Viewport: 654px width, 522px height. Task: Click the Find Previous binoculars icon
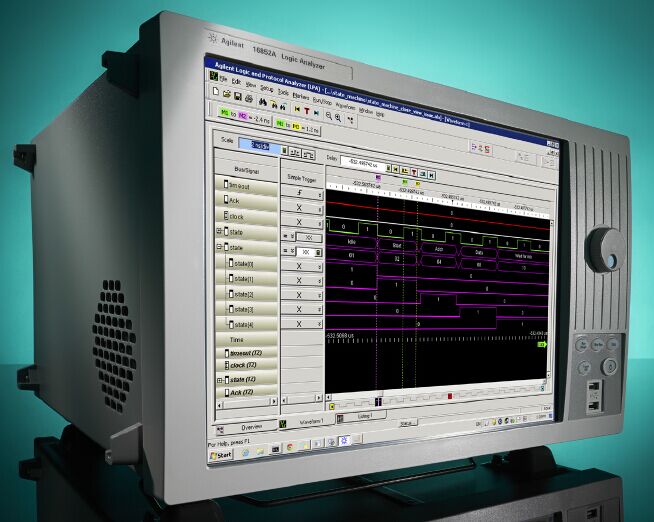click(x=274, y=104)
